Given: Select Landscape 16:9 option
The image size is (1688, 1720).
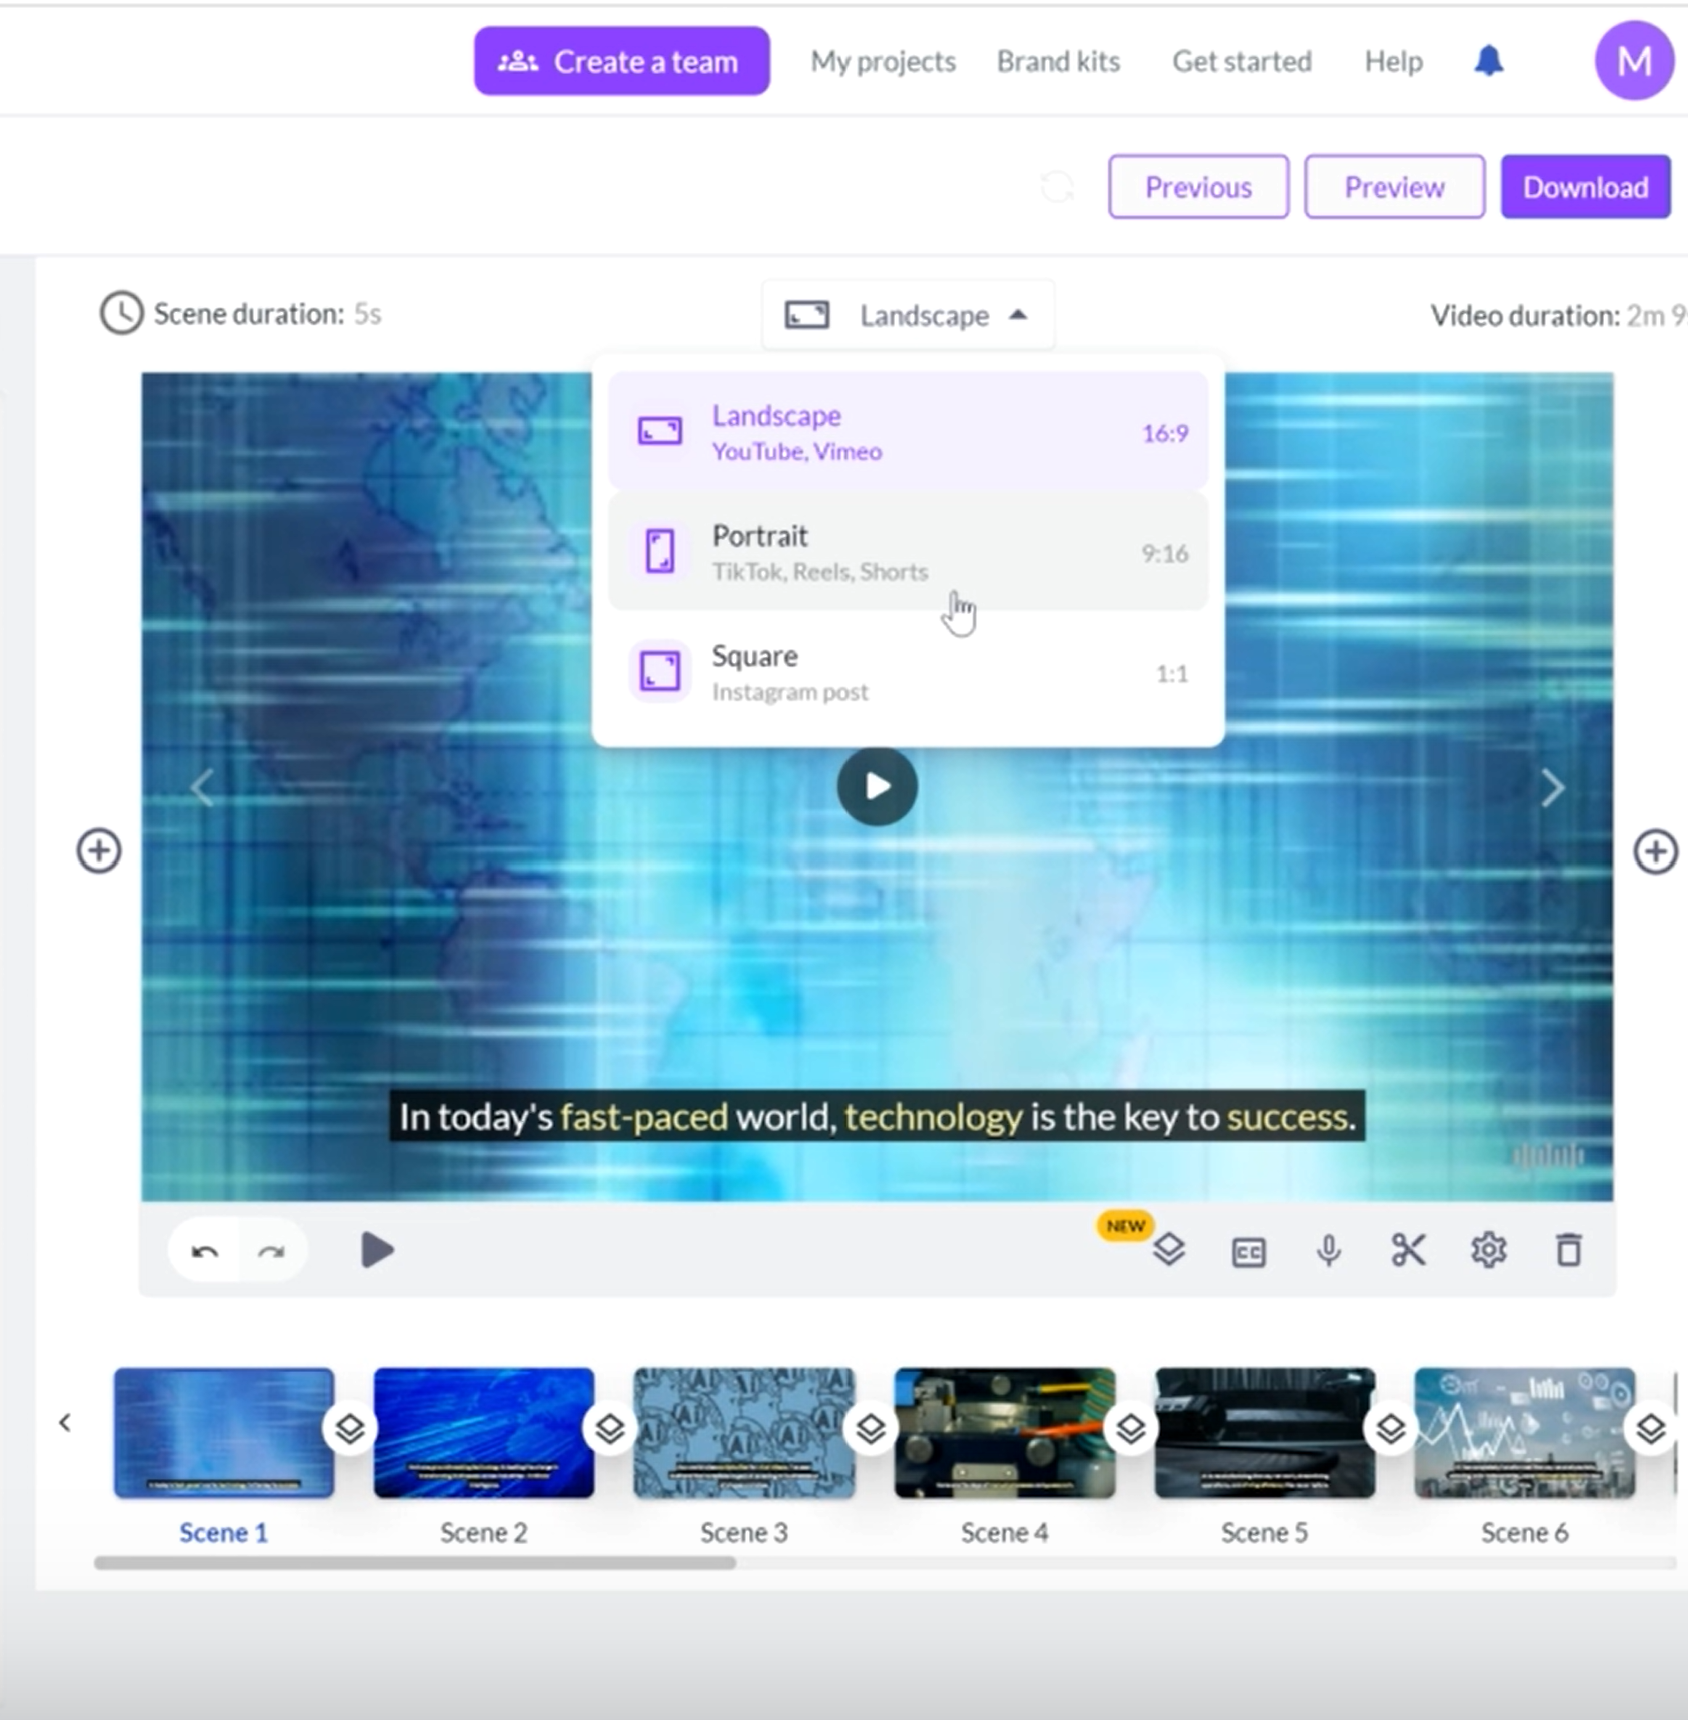Looking at the screenshot, I should point(908,432).
